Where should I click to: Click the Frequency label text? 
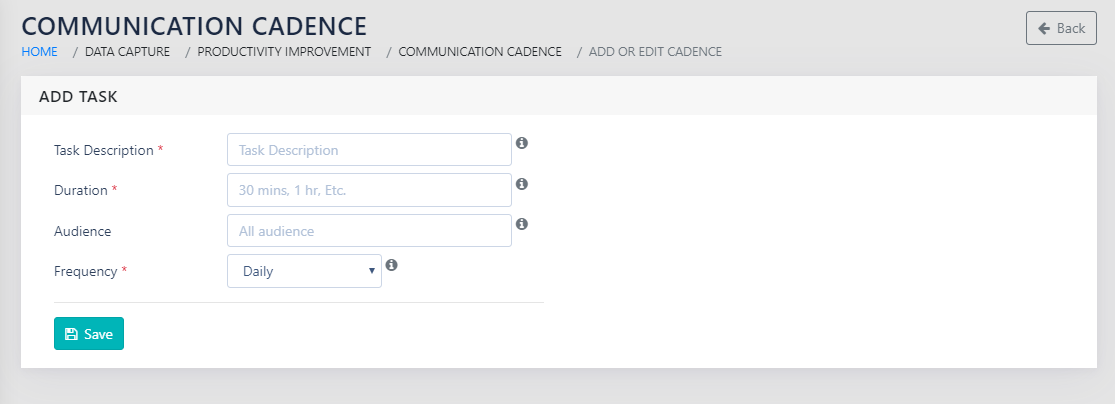86,271
